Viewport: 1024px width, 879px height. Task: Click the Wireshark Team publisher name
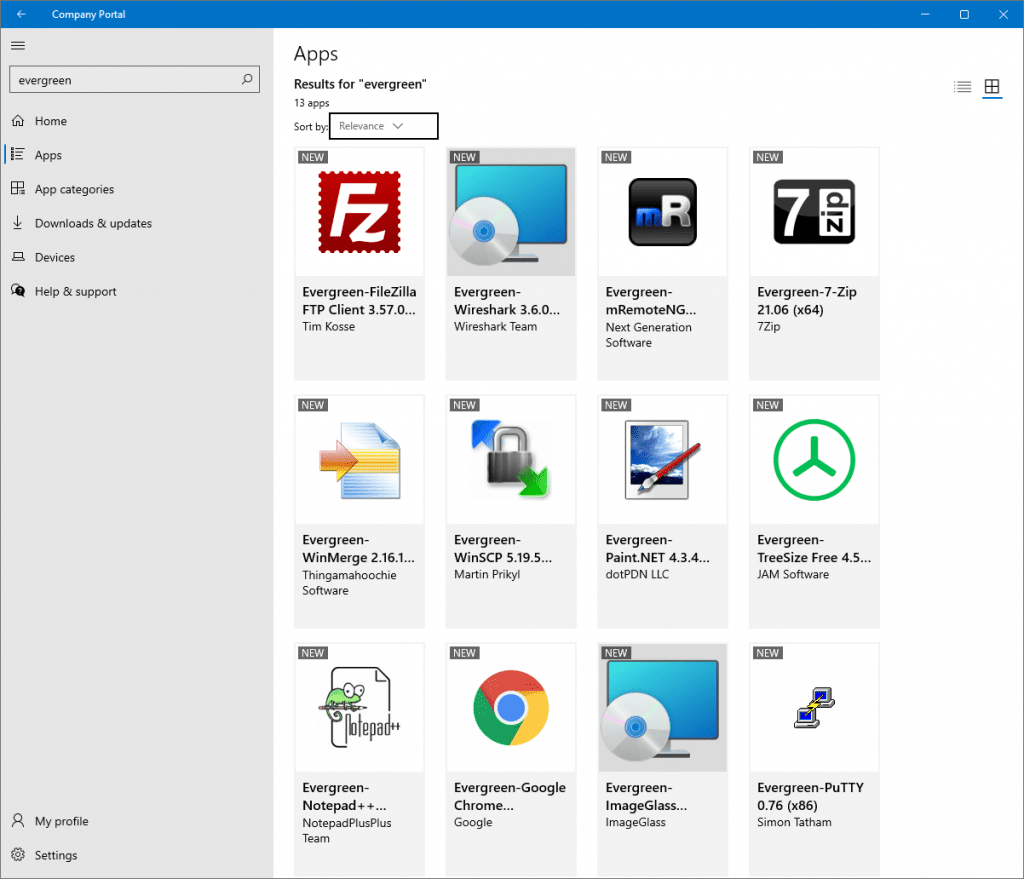[496, 327]
